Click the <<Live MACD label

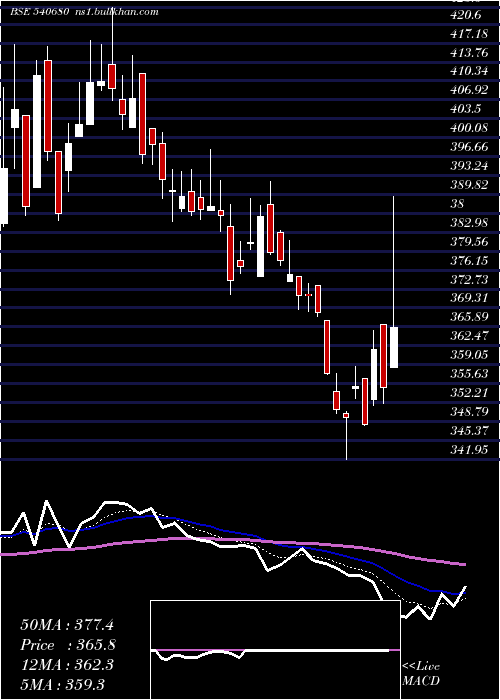421,674
